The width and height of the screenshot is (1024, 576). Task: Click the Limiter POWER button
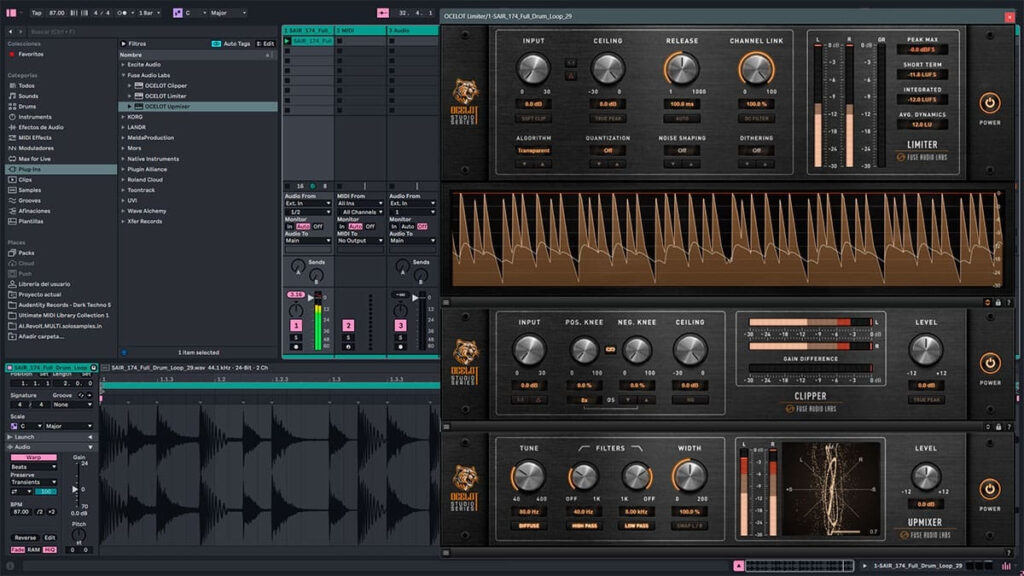tap(989, 103)
